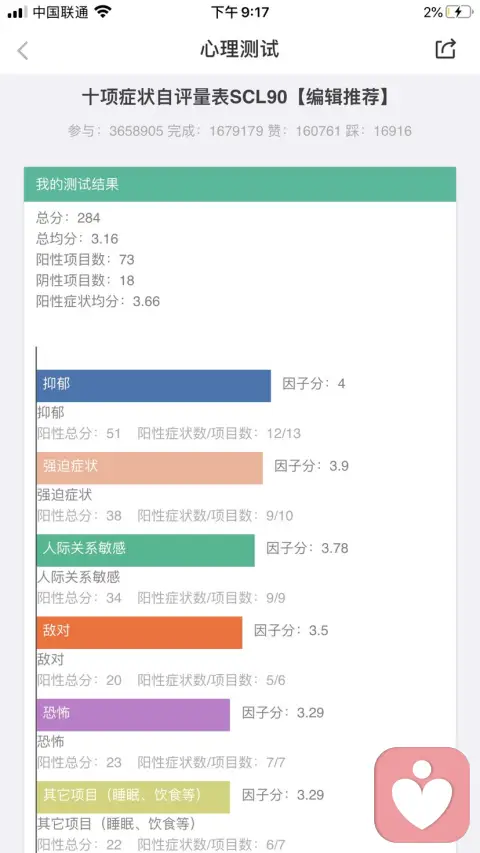Image resolution: width=480 pixels, height=853 pixels.
Task: Tap the battery status icon
Action: (460, 12)
